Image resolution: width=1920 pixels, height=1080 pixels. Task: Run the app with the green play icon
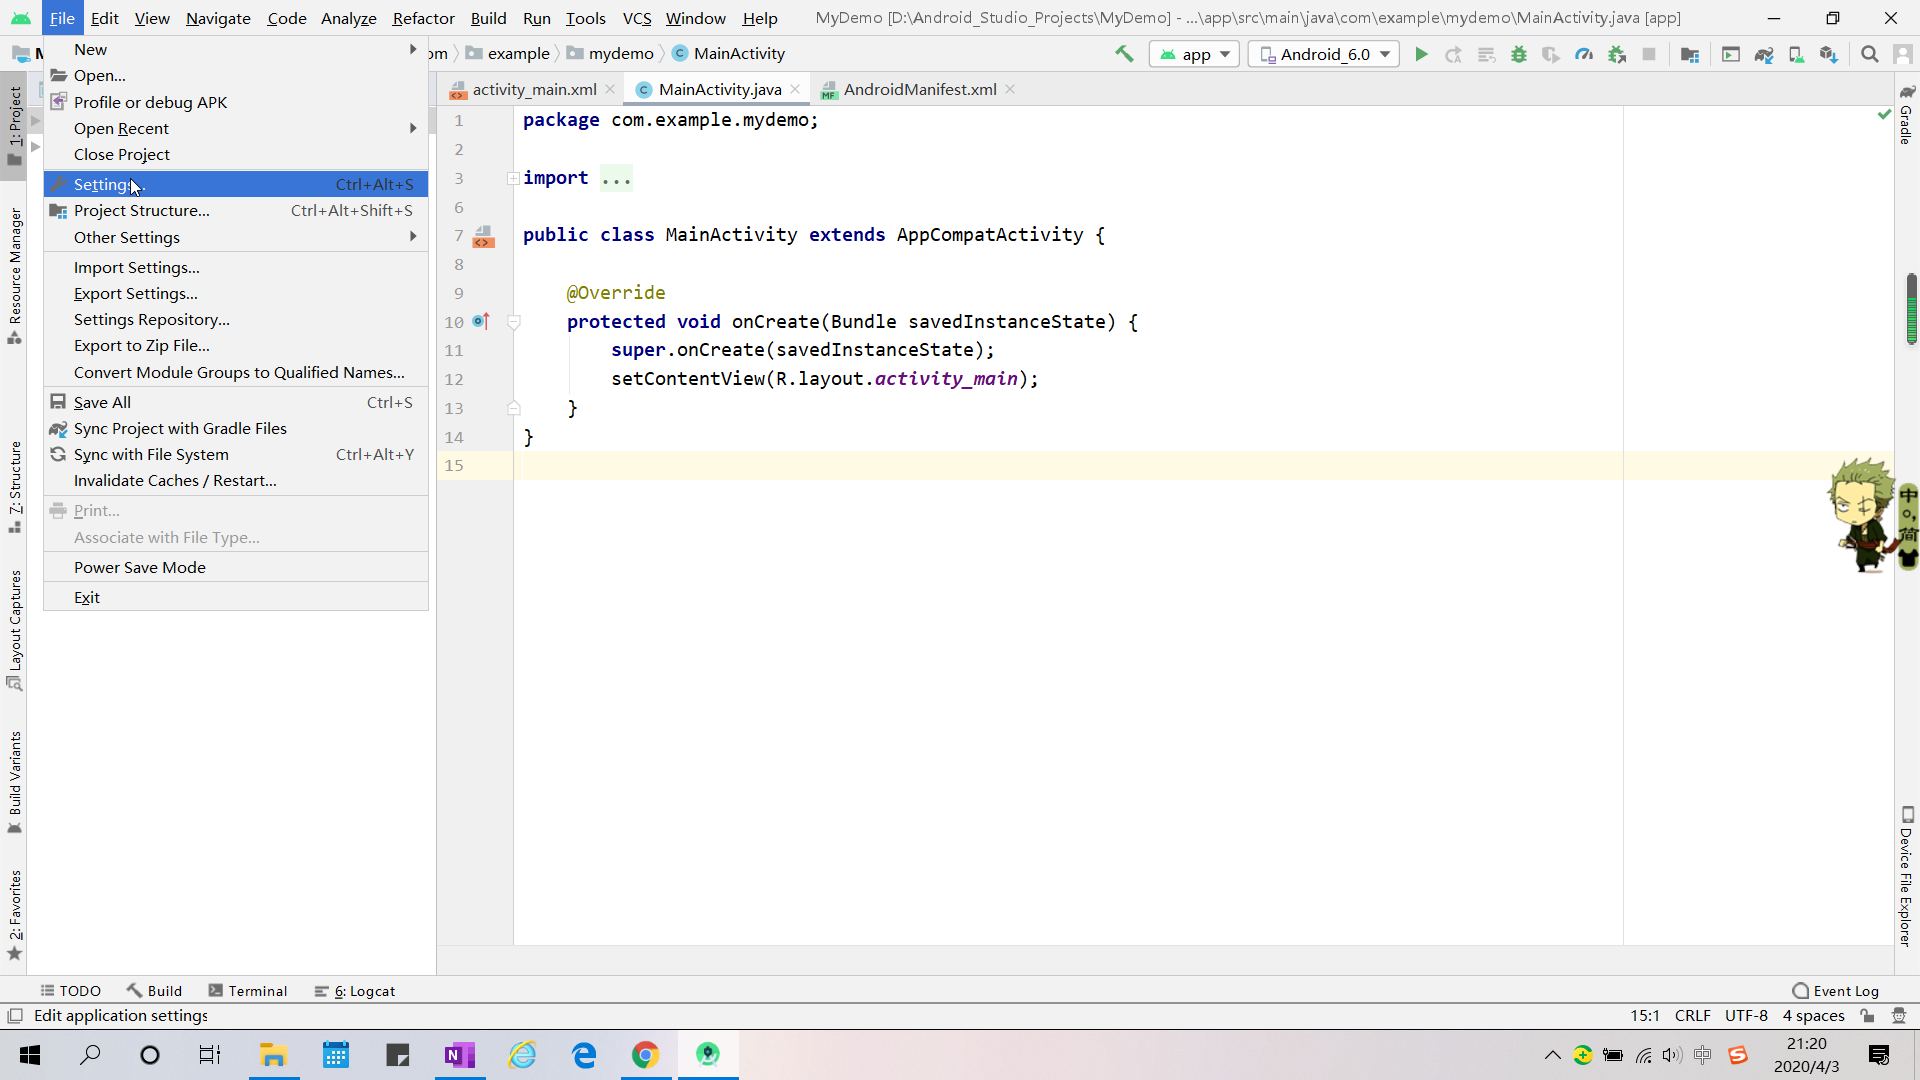[x=1421, y=54]
